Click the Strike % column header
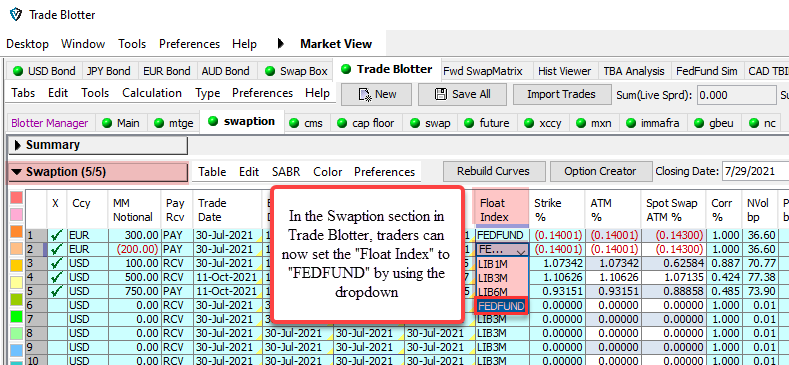Screen dimensions: 789x365 557,209
